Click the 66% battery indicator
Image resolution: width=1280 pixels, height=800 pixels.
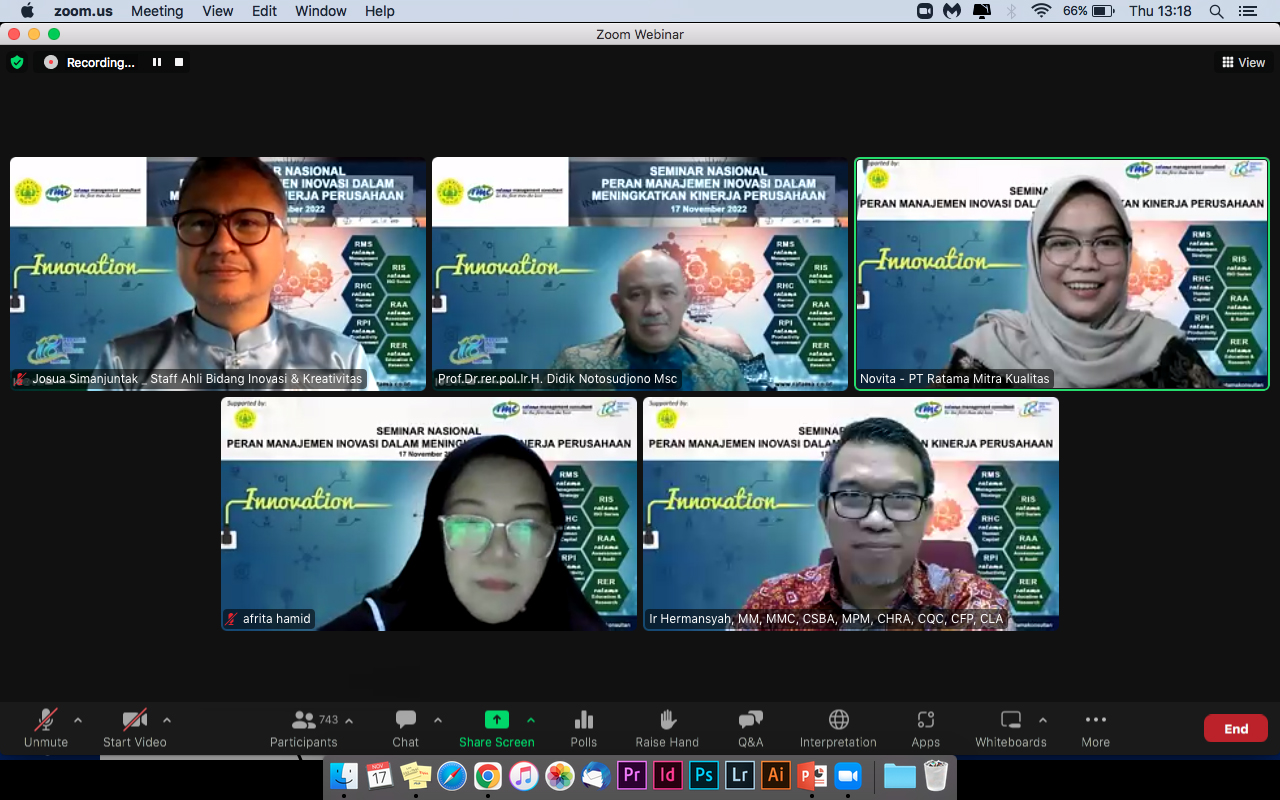[x=1089, y=11]
